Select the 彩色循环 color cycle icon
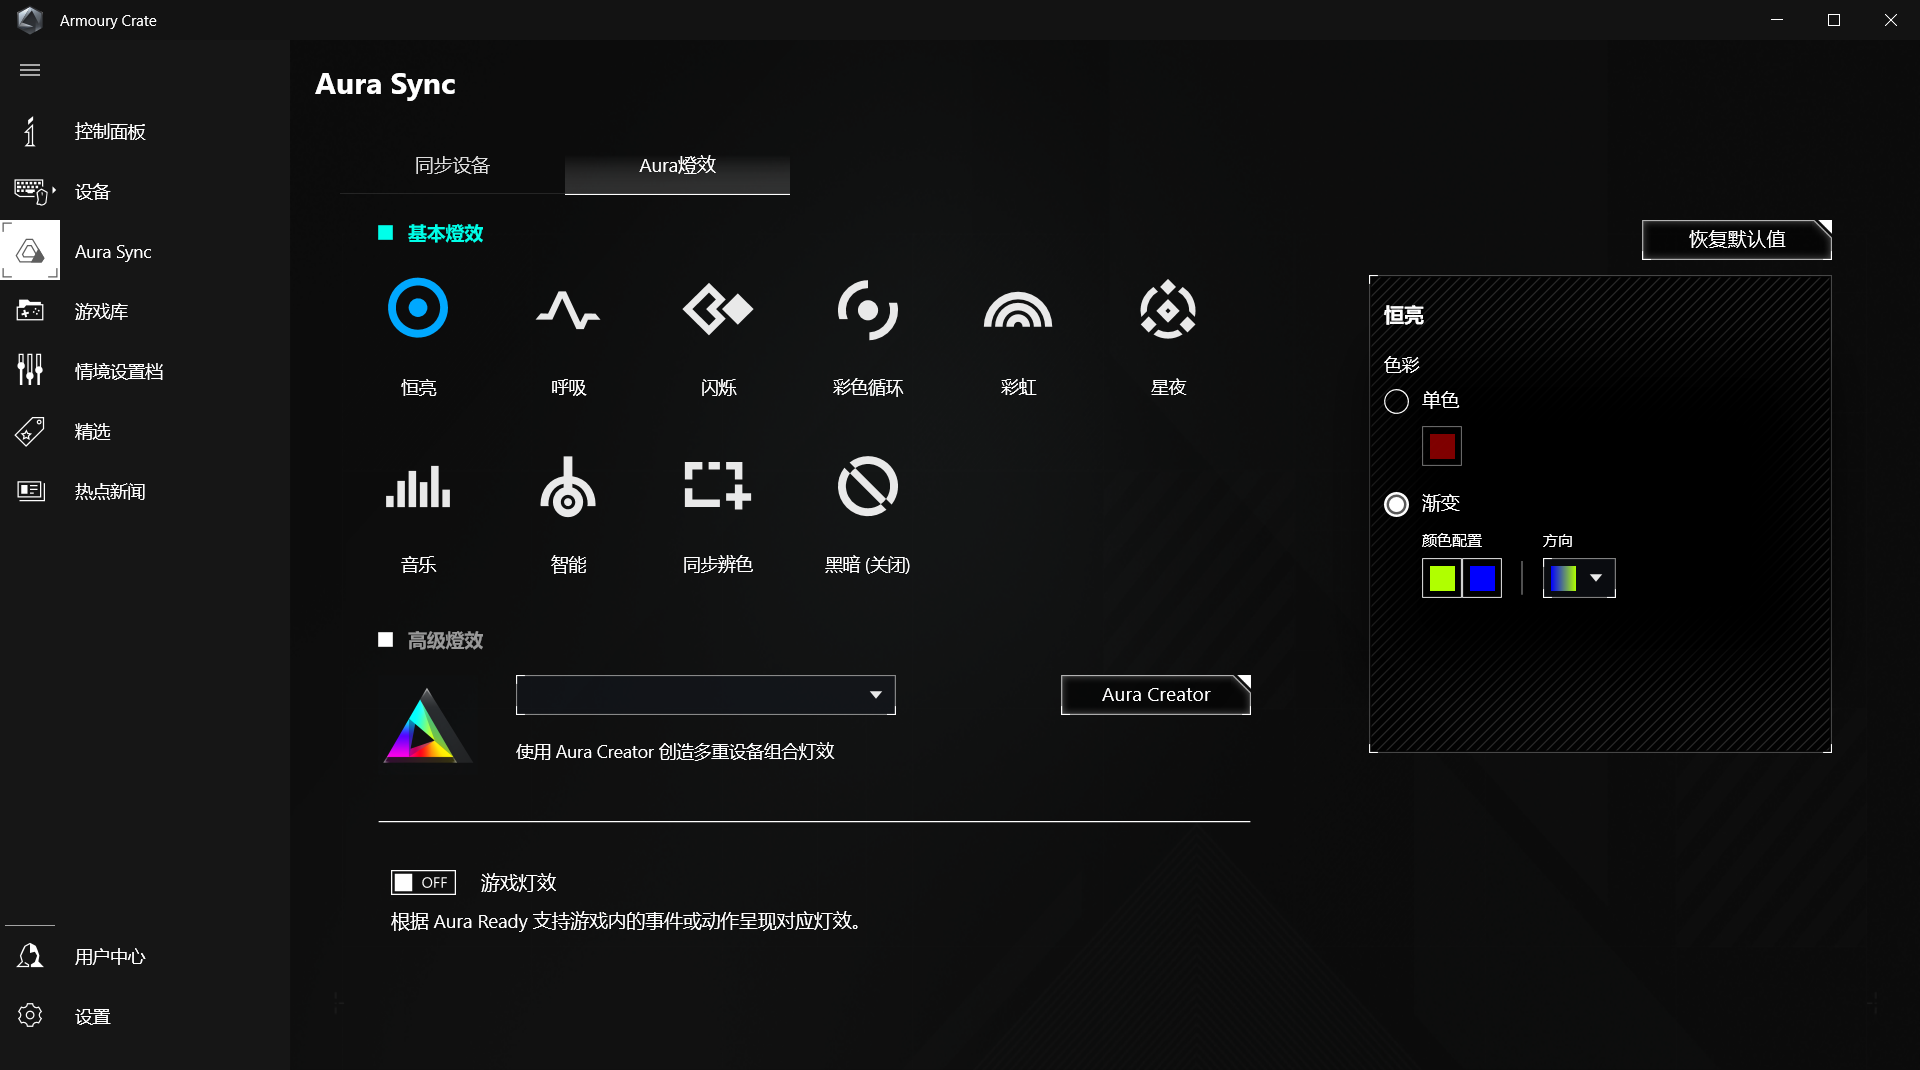Image resolution: width=1920 pixels, height=1070 pixels. pyautogui.click(x=868, y=310)
